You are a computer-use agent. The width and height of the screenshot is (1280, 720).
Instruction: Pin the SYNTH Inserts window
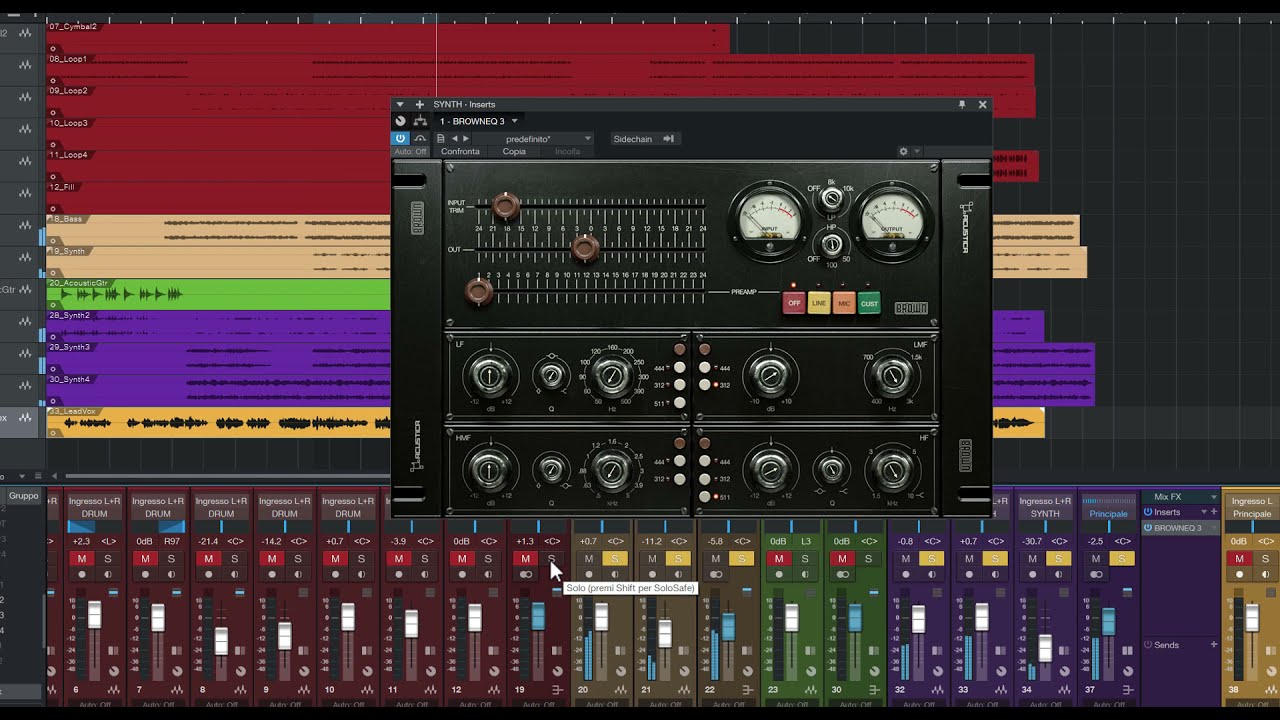(962, 104)
